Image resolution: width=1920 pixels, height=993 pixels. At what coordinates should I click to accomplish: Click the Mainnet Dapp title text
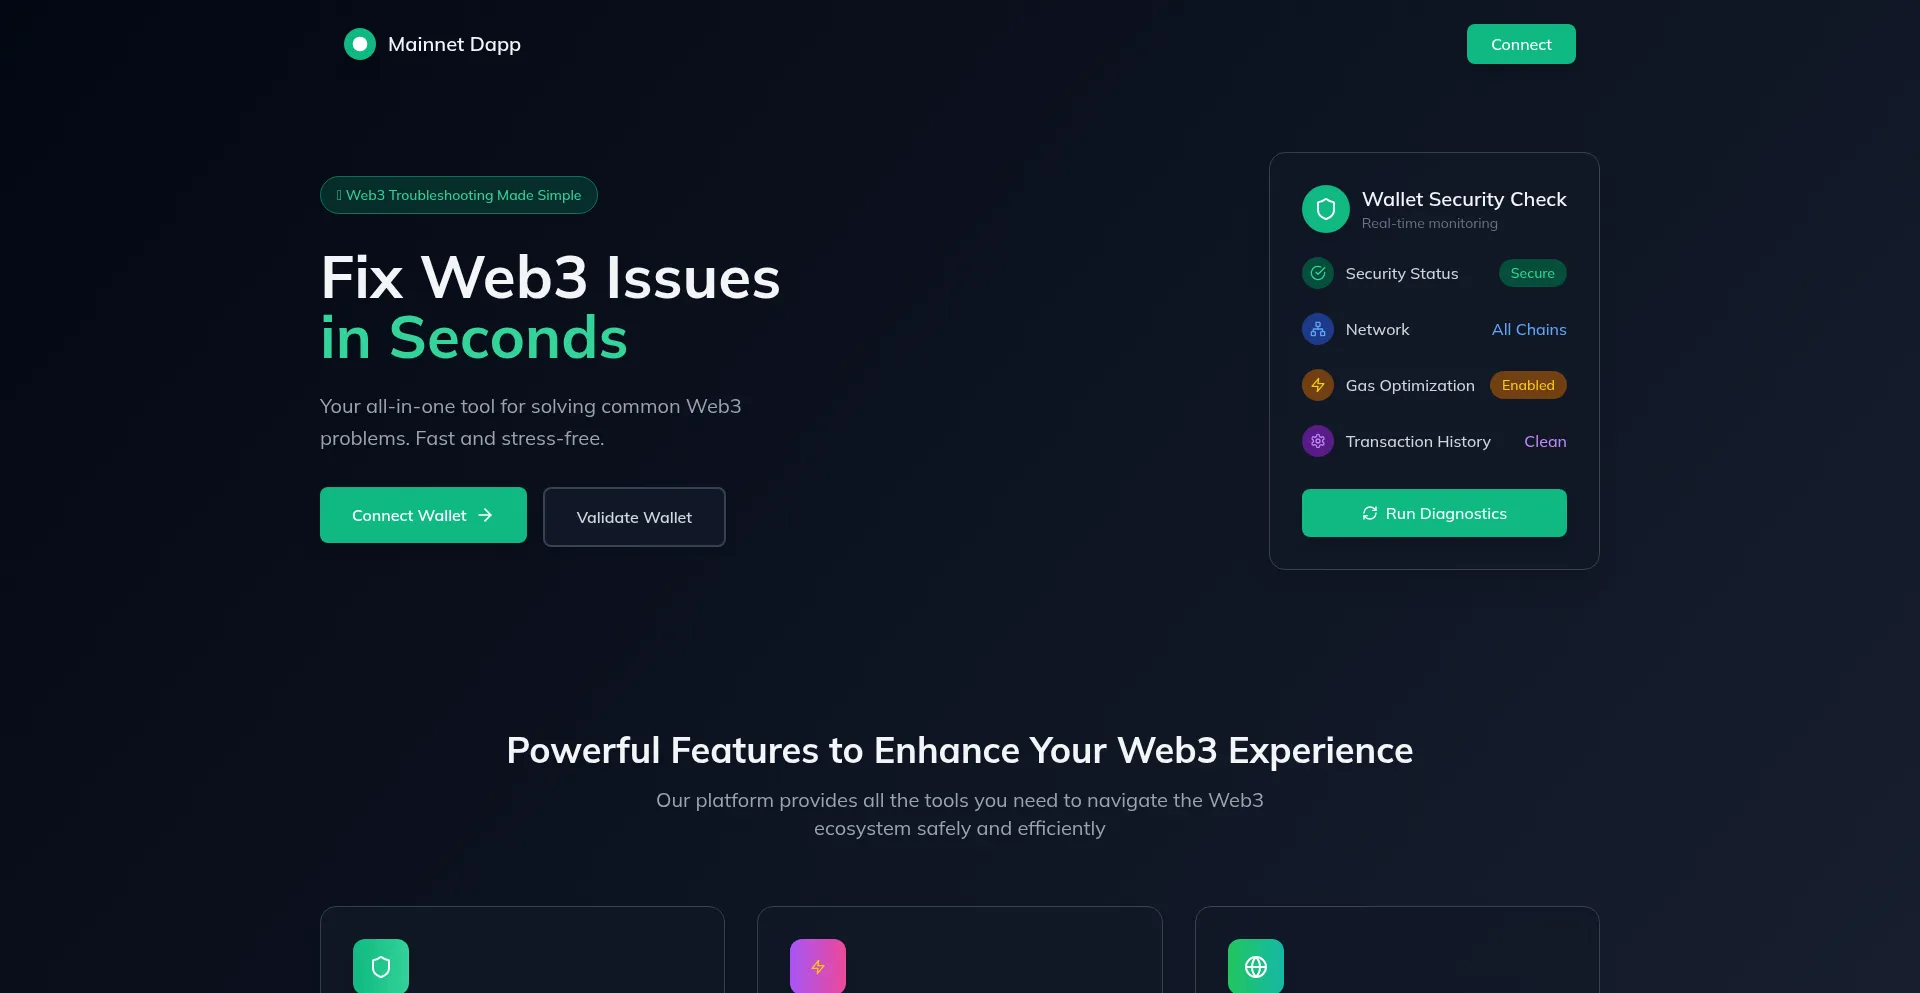click(454, 44)
